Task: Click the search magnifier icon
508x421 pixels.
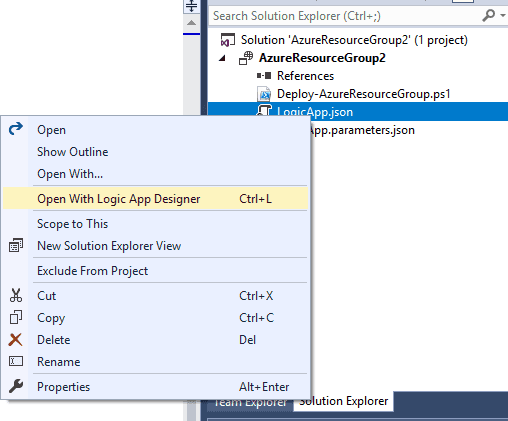Action: tap(488, 15)
